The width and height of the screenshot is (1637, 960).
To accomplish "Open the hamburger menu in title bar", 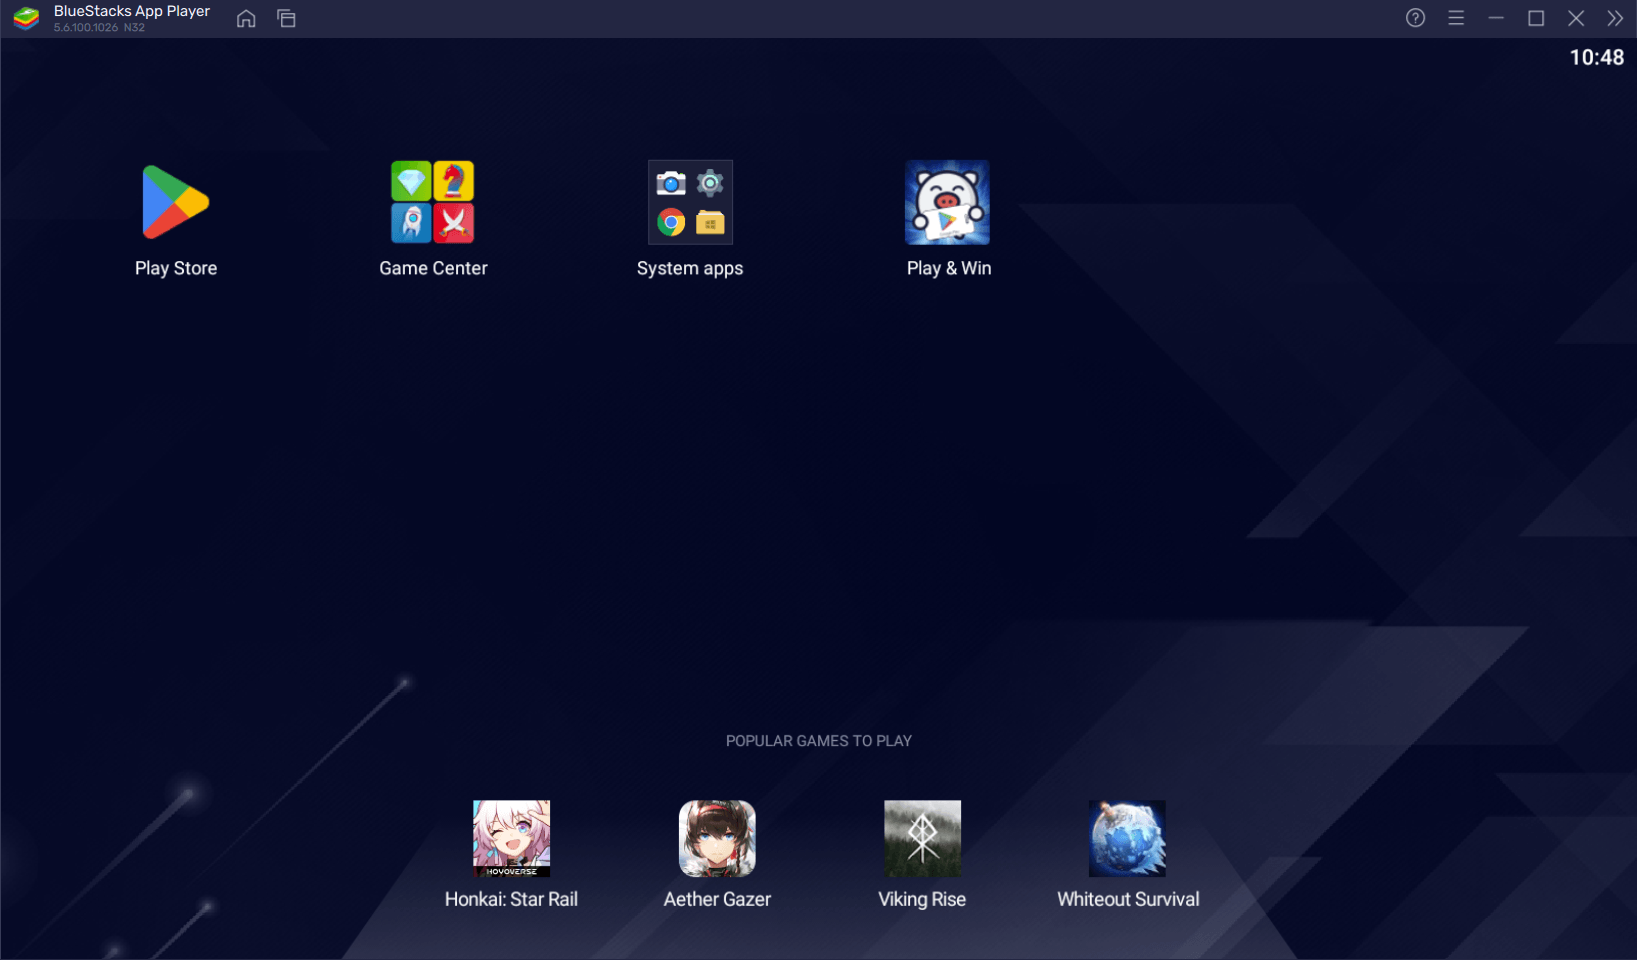I will coord(1456,18).
